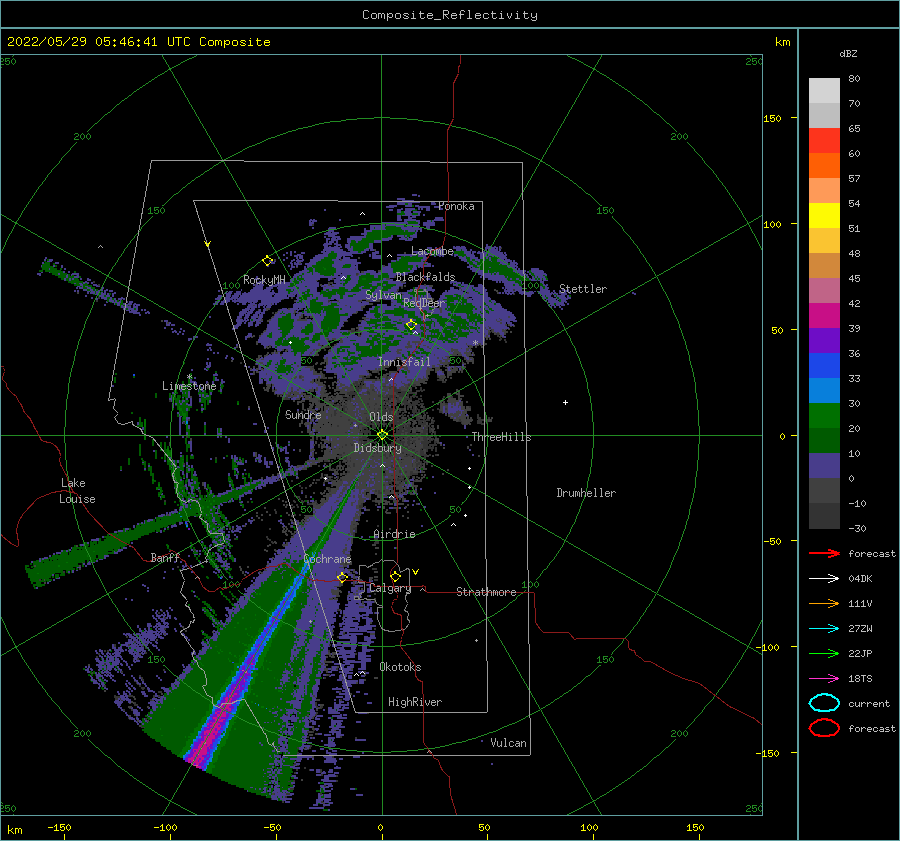Select the 30 dBZ green color swatch
Screen dimensions: 900x841
click(x=824, y=416)
